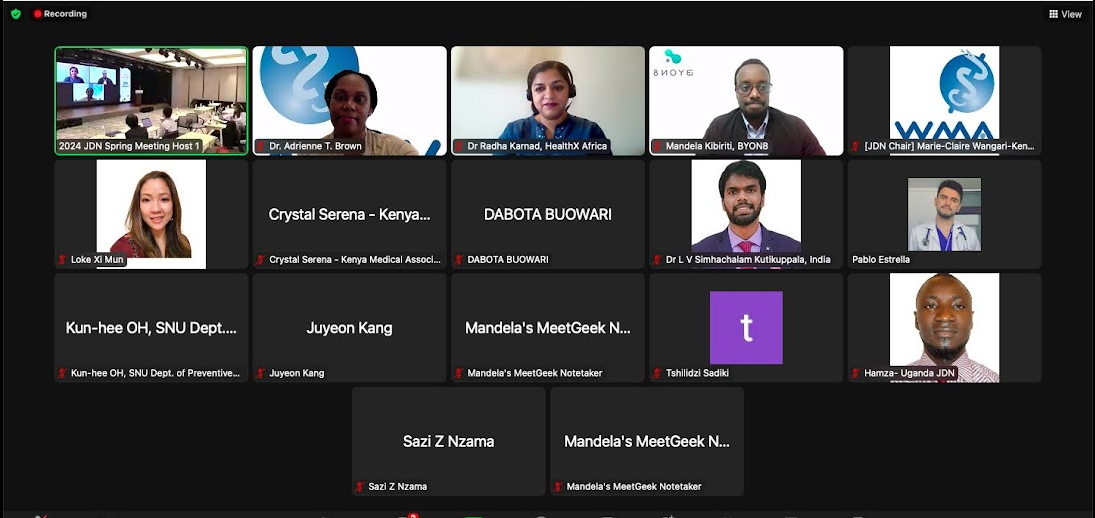Click the muted mic icon beside JDN Chair Marie-Claire
The width and height of the screenshot is (1095, 518).
[x=855, y=147]
